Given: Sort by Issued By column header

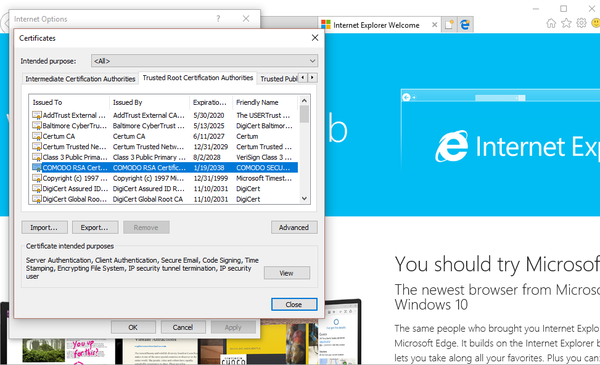Looking at the screenshot, I should 149,102.
